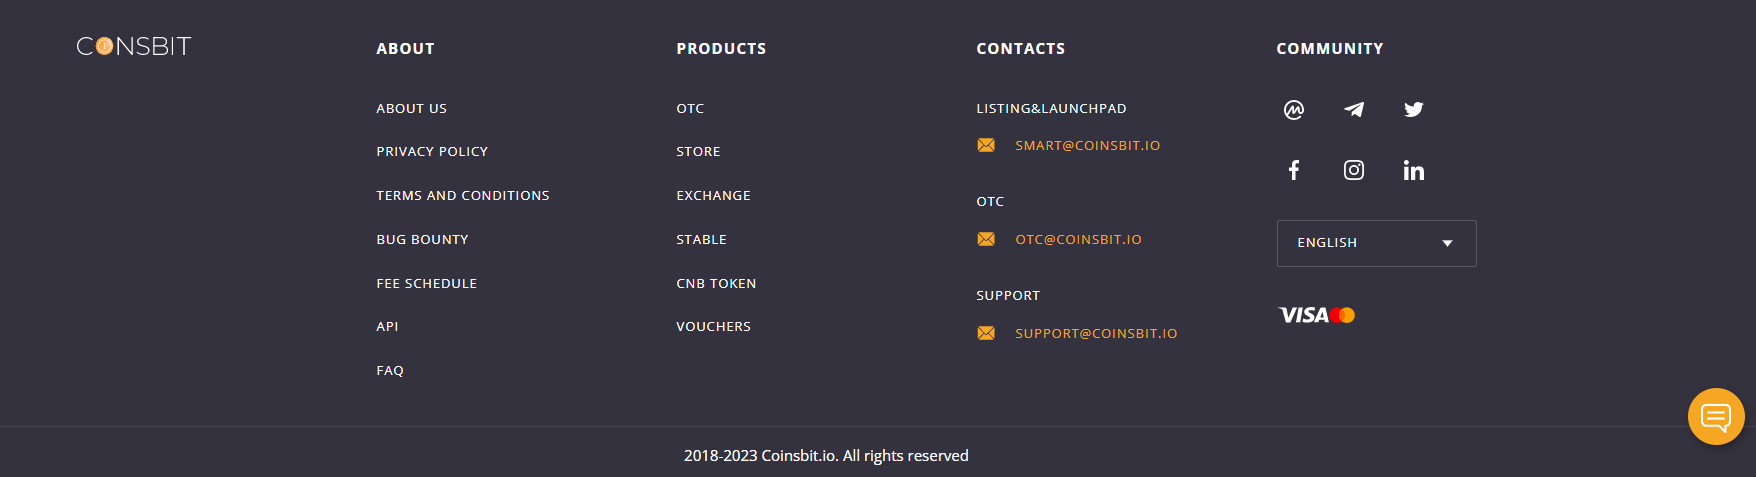Open the orange live chat bubble

(x=1716, y=416)
